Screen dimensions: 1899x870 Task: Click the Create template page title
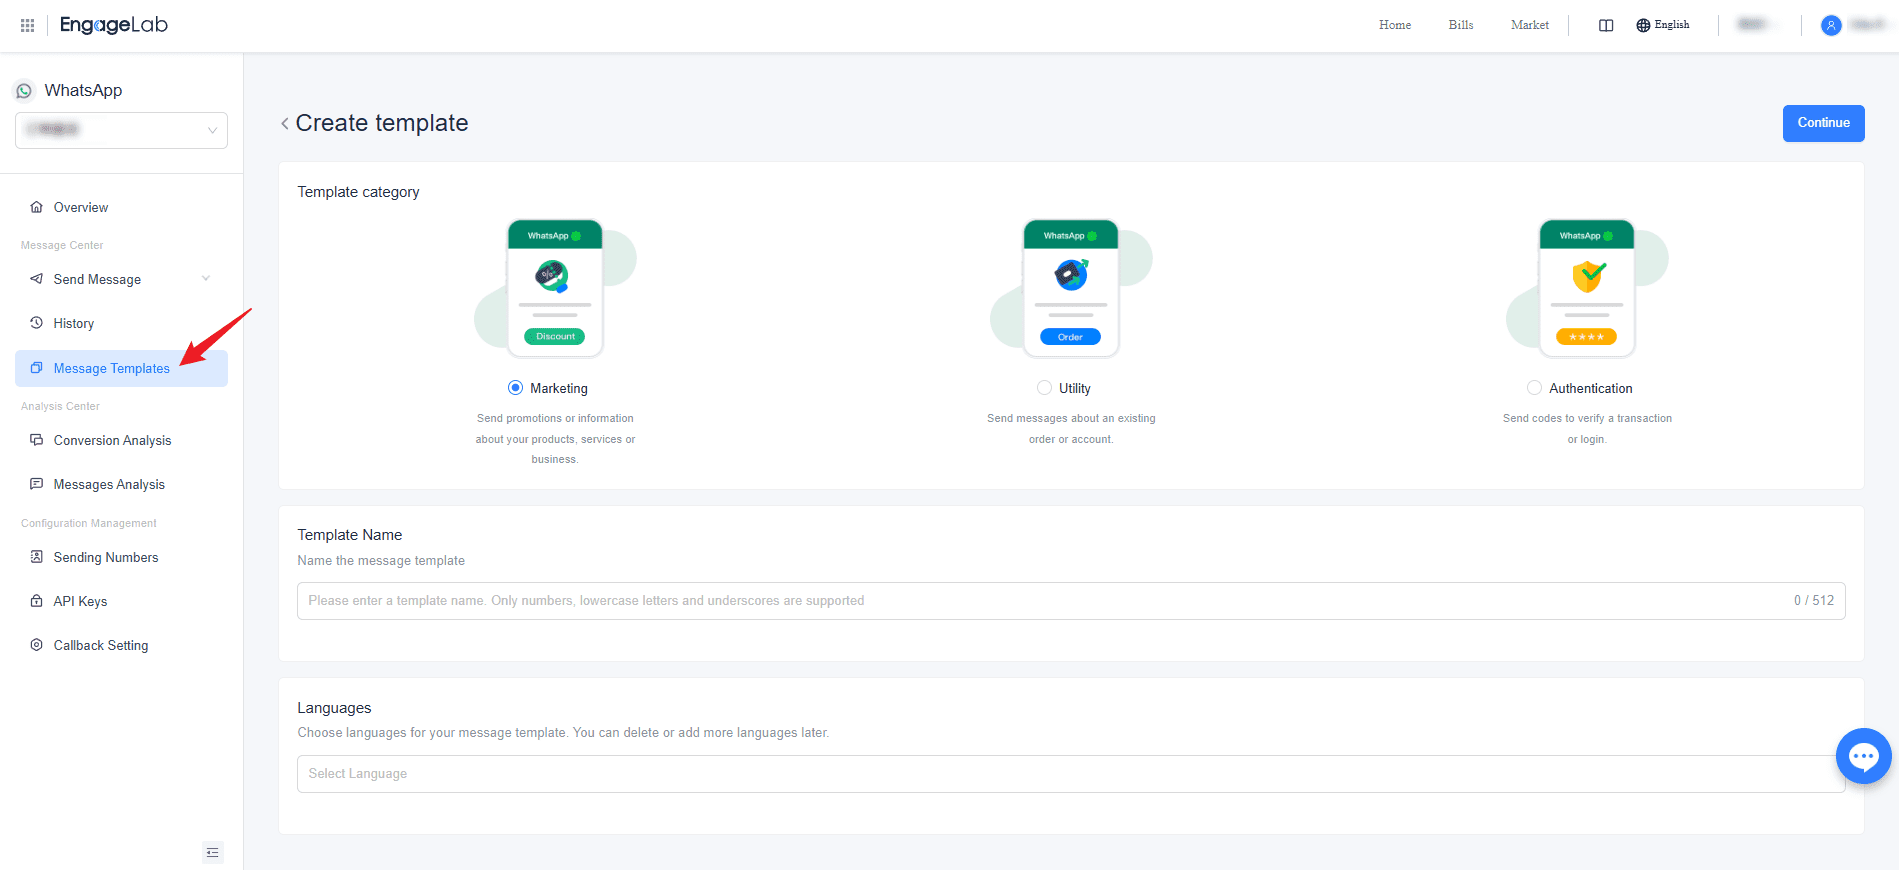tap(382, 123)
